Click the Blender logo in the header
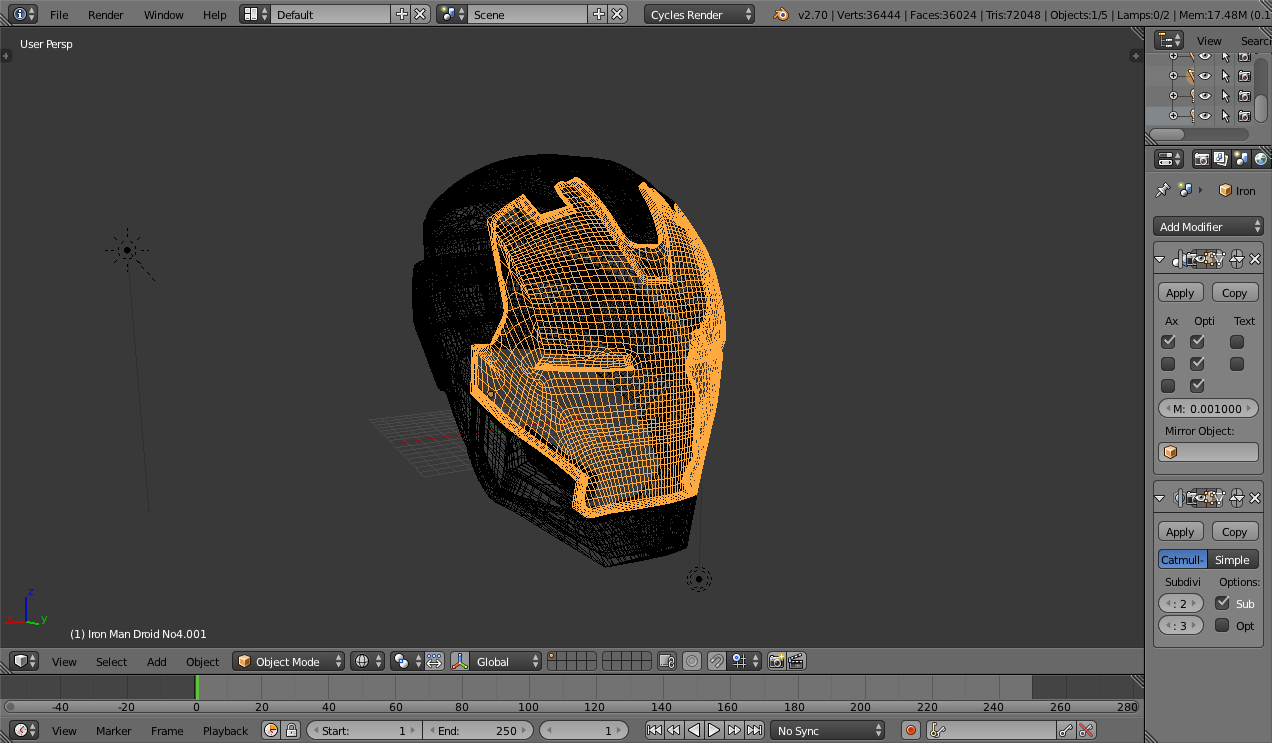 pyautogui.click(x=779, y=14)
